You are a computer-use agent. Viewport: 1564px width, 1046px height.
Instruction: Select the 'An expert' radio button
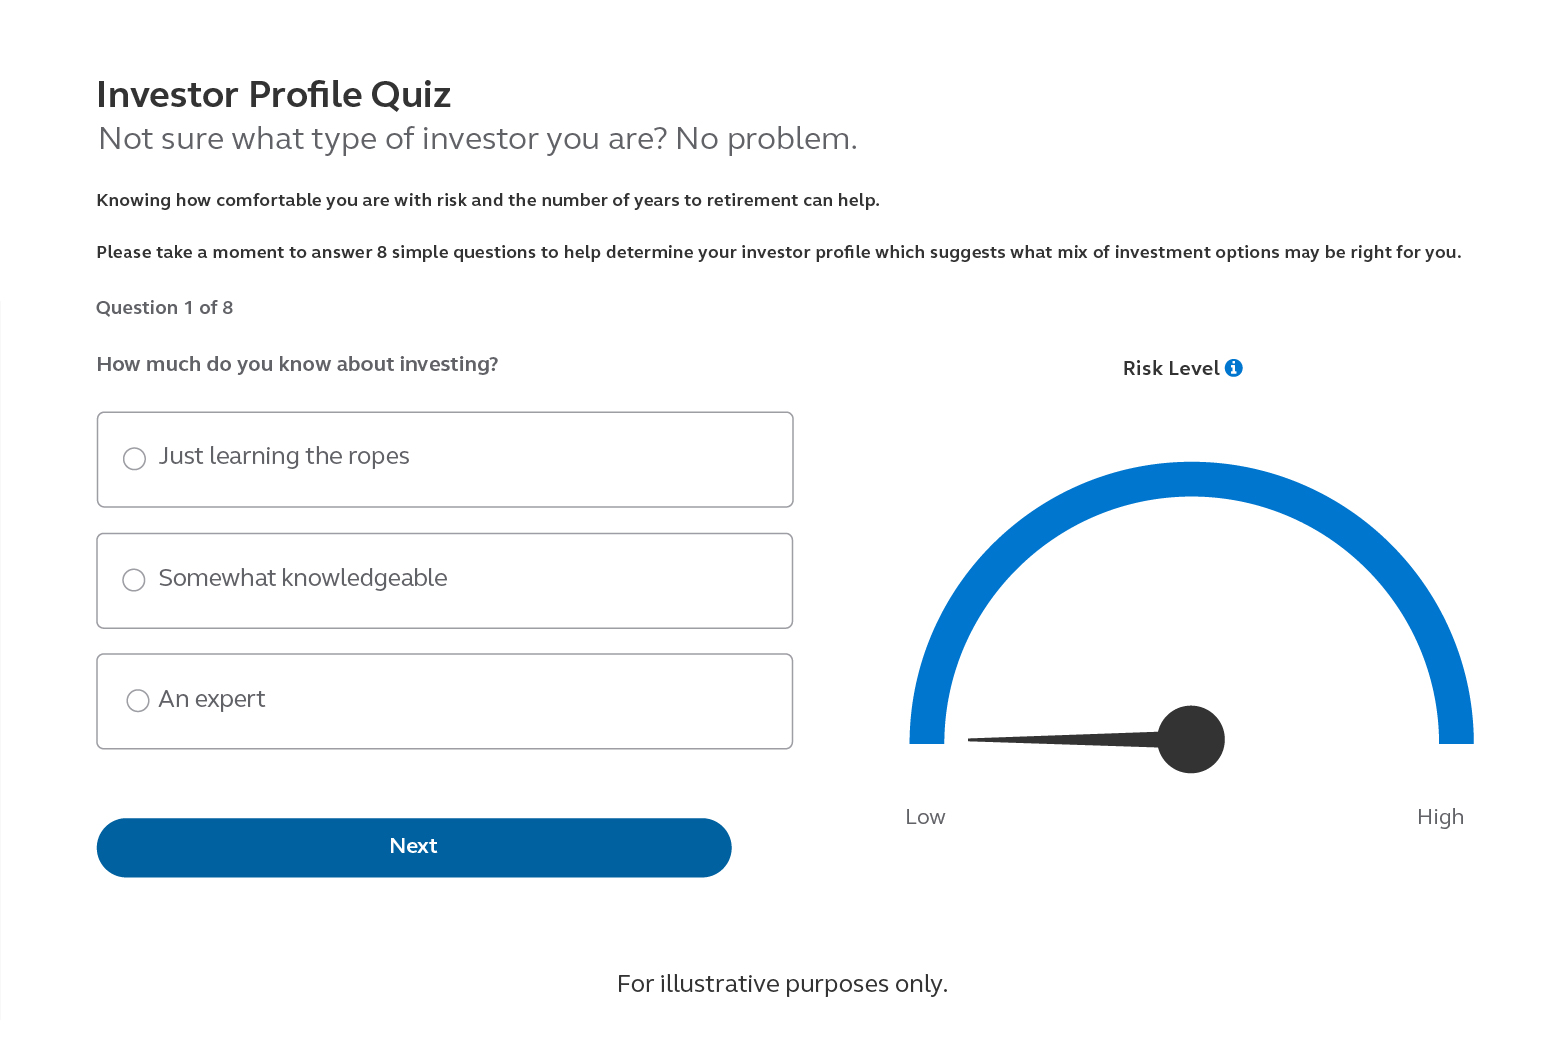137,700
